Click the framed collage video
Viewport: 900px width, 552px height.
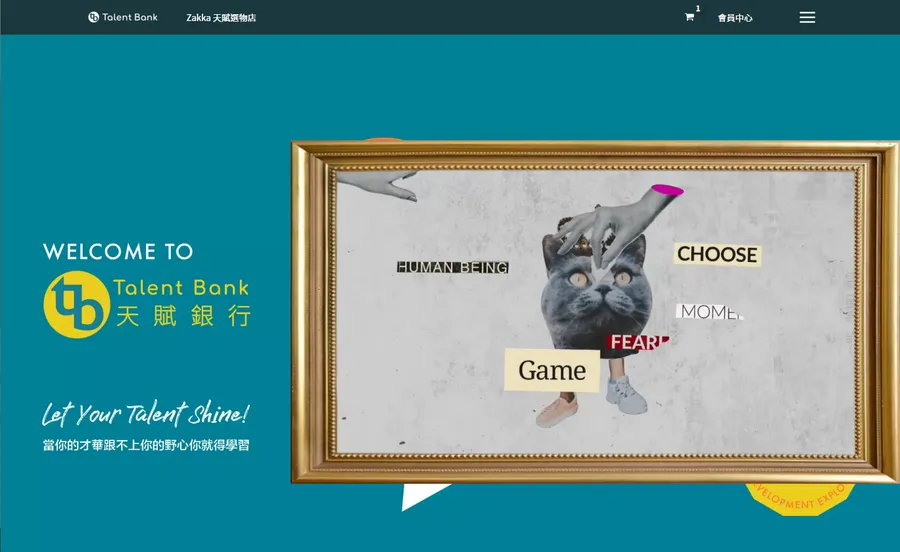[595, 312]
